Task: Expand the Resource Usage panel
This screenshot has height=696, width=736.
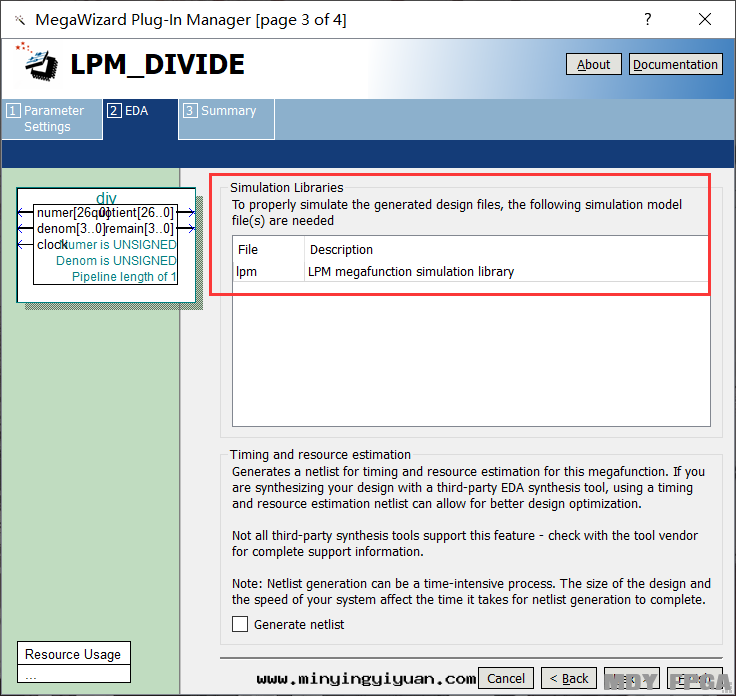Action: (73, 655)
